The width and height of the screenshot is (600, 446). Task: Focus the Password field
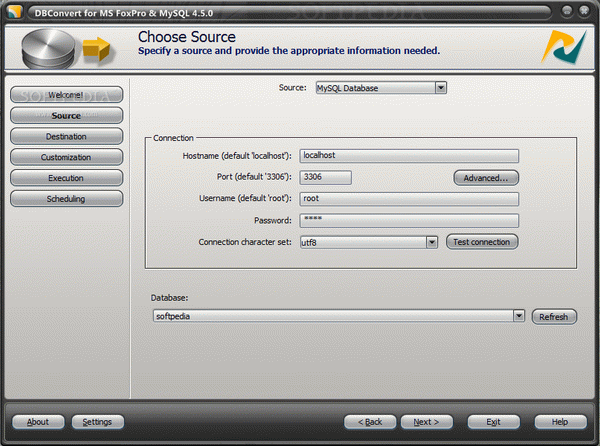(x=409, y=221)
